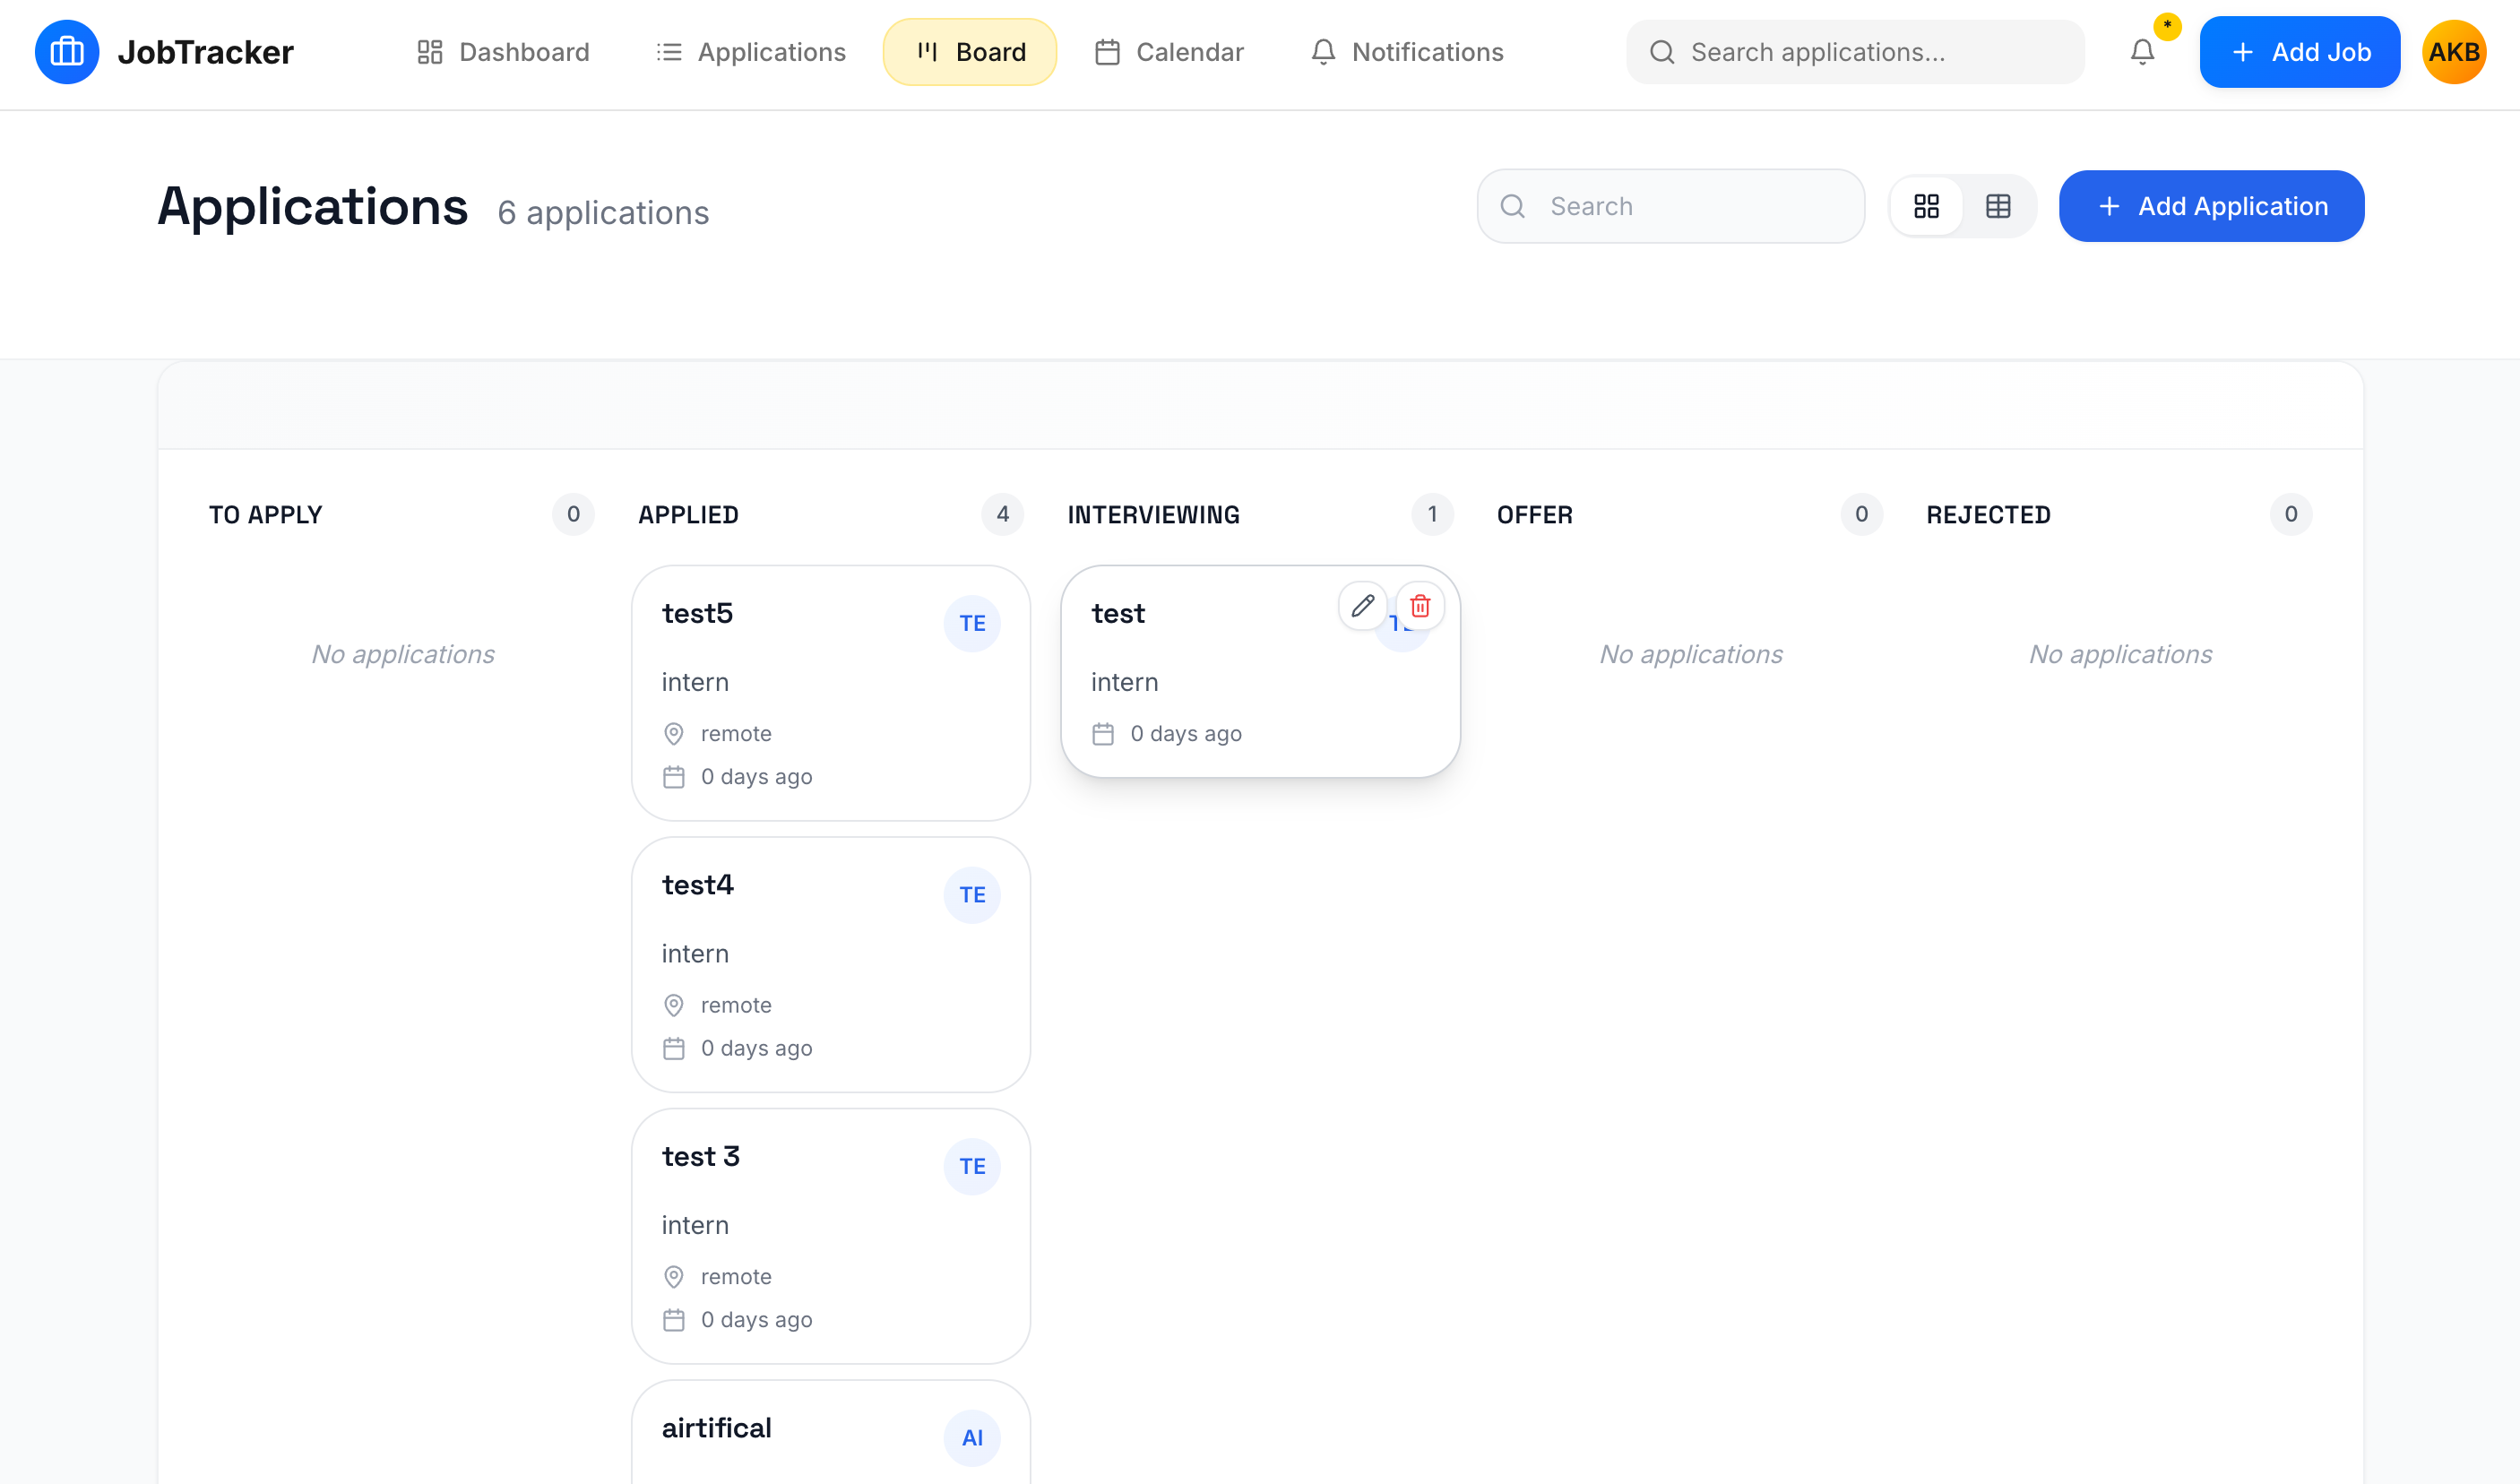This screenshot has height=1484, width=2520.
Task: Open the test4 application card
Action: pos(831,965)
